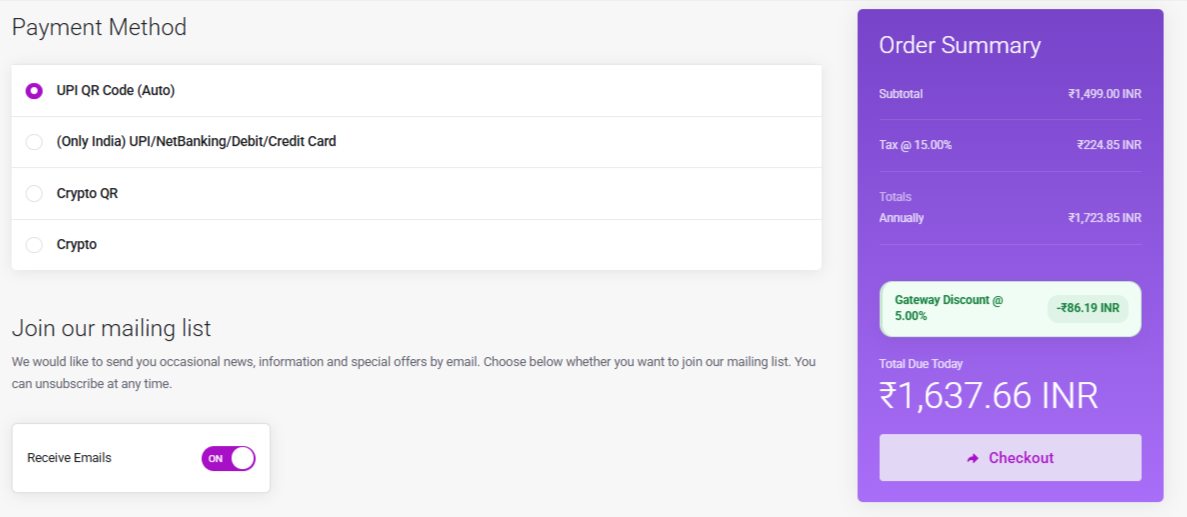The height and width of the screenshot is (517, 1187).
Task: Click the ₹224.85 INR tax value
Action: coord(1108,145)
